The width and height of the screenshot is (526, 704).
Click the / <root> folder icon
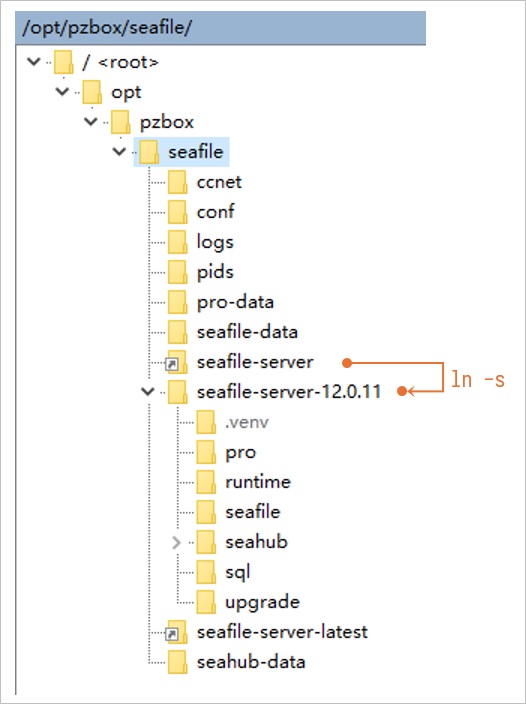pyautogui.click(x=63, y=62)
